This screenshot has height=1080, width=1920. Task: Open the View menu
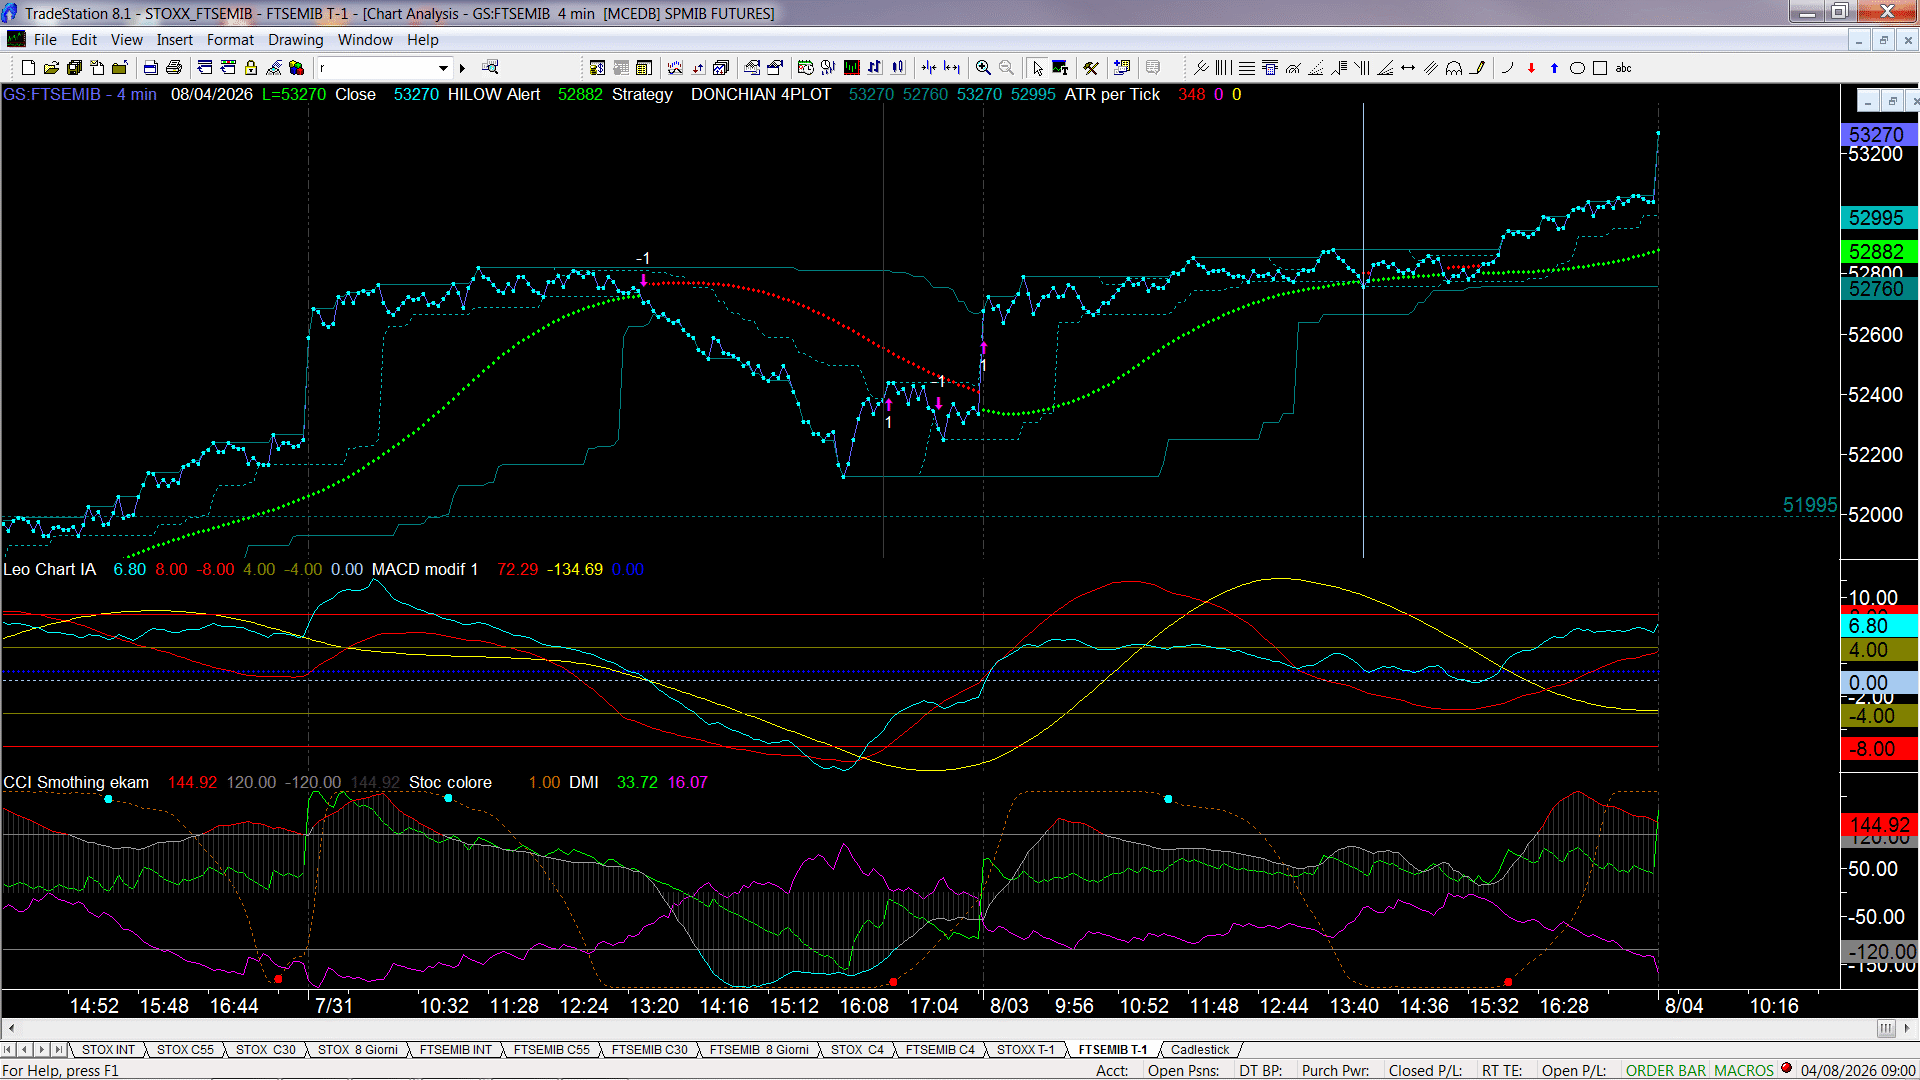127,40
